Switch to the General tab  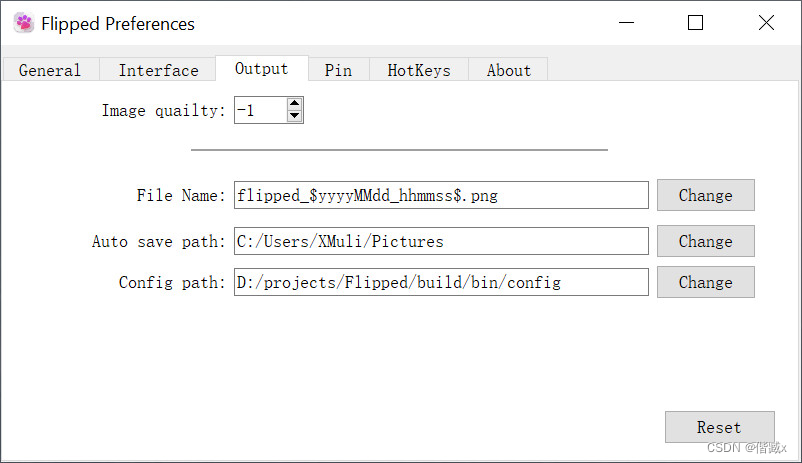point(50,70)
